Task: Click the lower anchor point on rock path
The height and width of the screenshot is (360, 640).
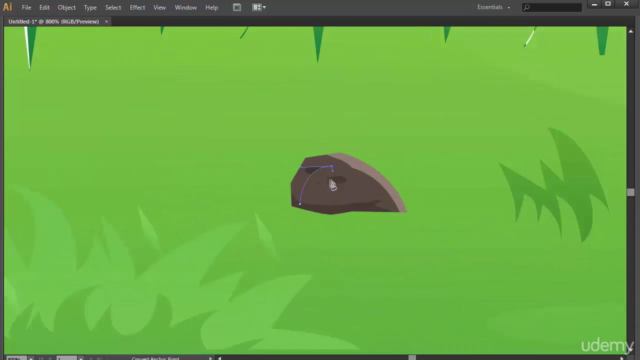Action: click(300, 204)
